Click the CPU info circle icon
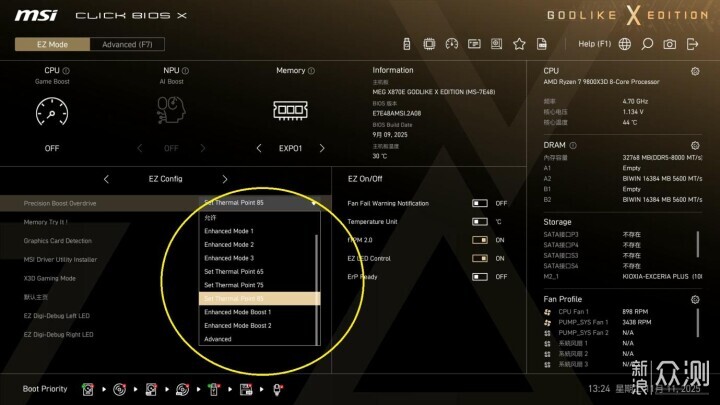Screen dimensions: 720x405 click(x=66, y=71)
